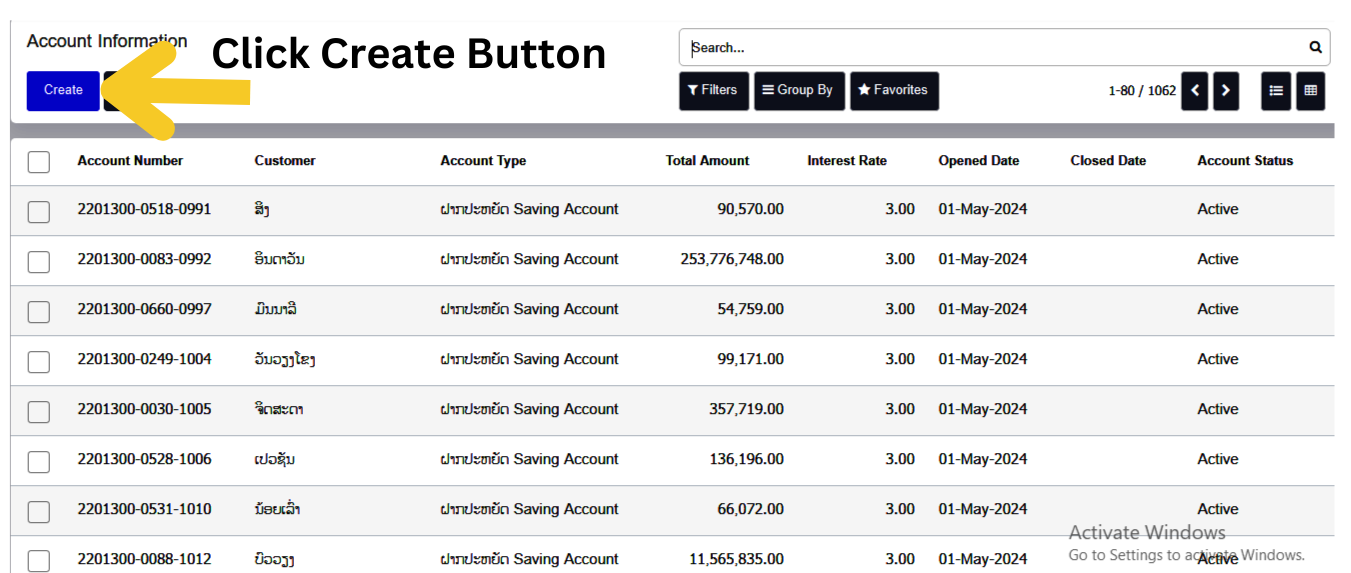Expand the Group By dropdown

[798, 90]
